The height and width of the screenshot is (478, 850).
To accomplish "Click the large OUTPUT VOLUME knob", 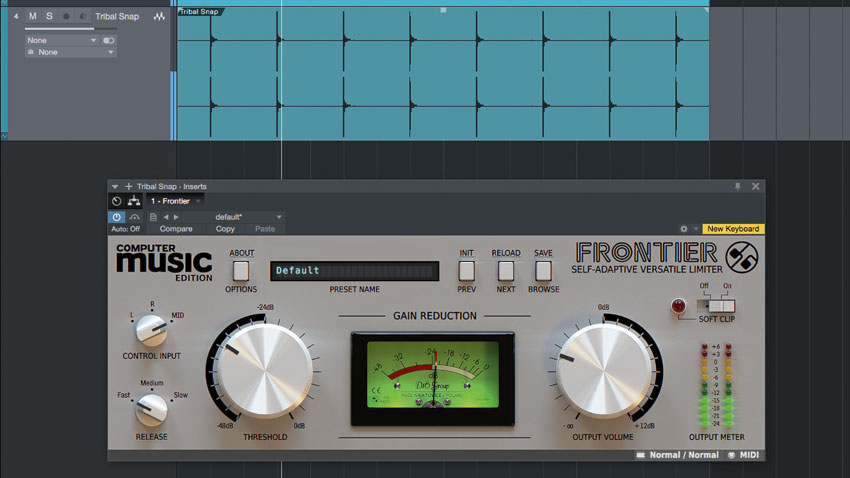I will pos(603,371).
